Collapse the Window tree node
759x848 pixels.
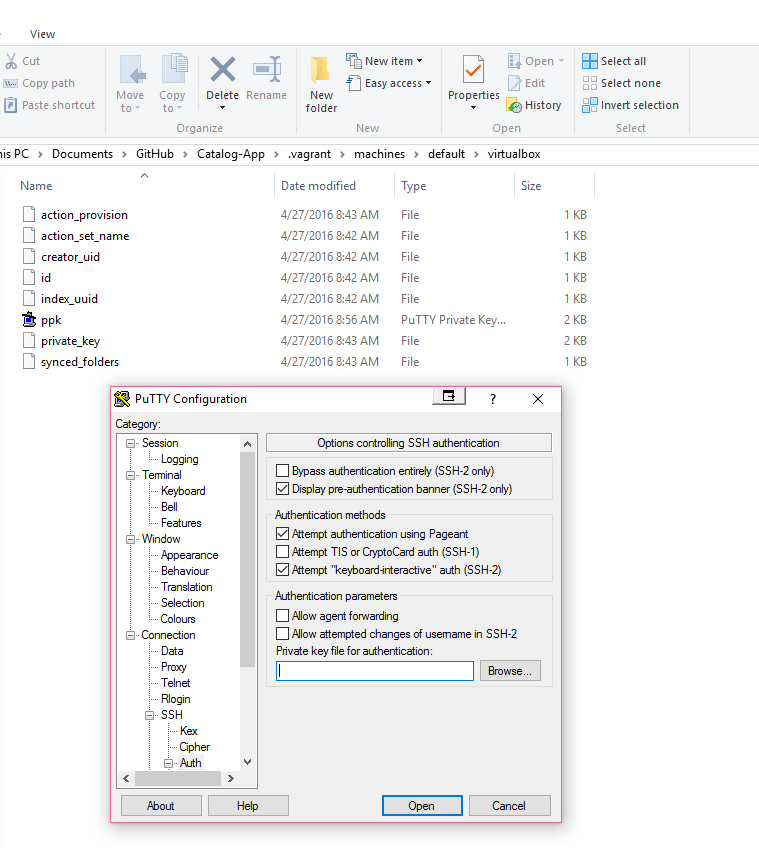point(130,540)
